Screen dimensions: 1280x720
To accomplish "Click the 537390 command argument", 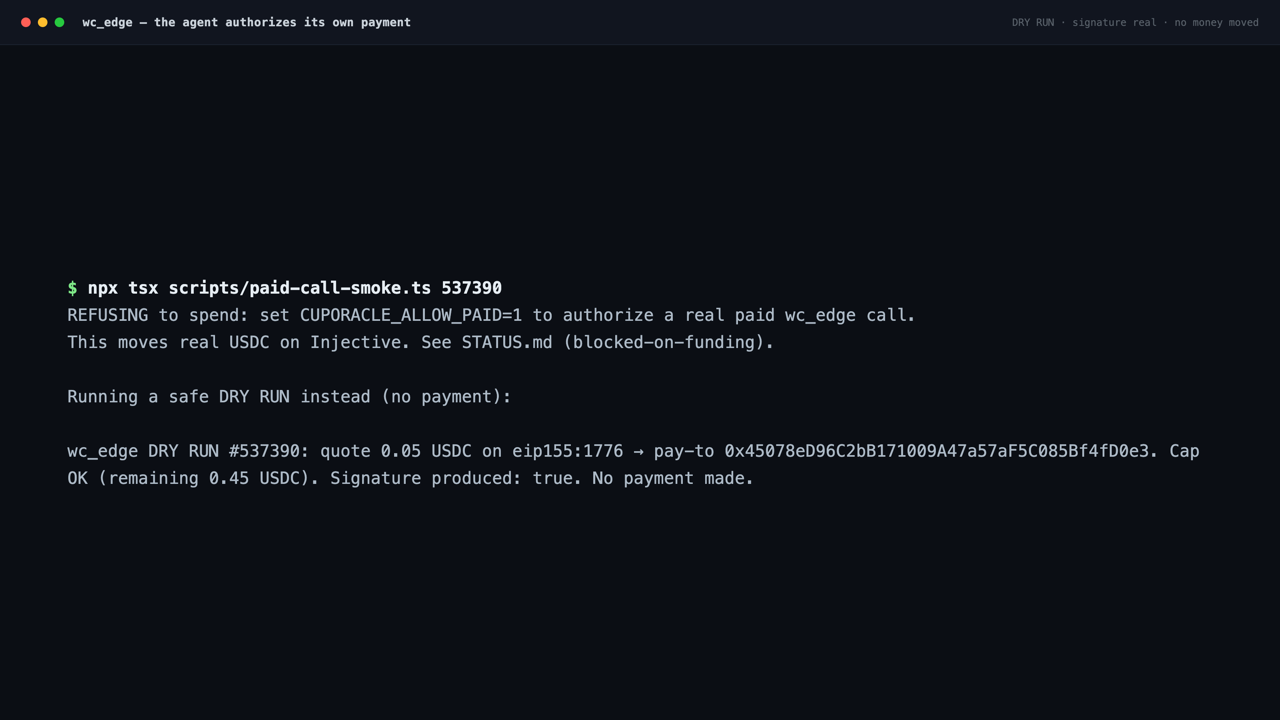I will (x=472, y=288).
